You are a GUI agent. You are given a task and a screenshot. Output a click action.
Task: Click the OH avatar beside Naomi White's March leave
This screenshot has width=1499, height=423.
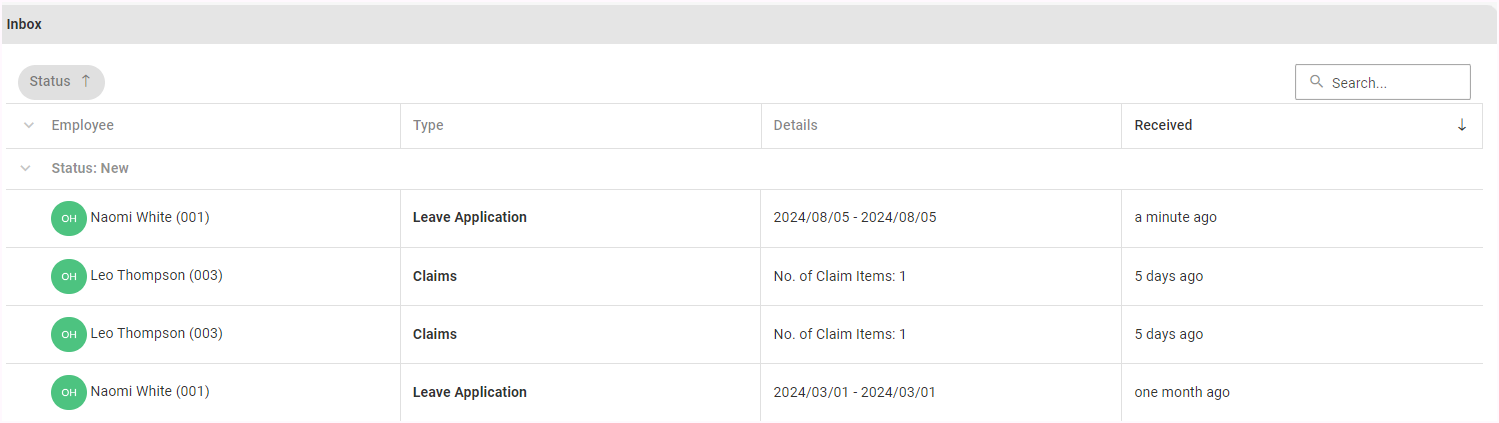pyautogui.click(x=69, y=392)
